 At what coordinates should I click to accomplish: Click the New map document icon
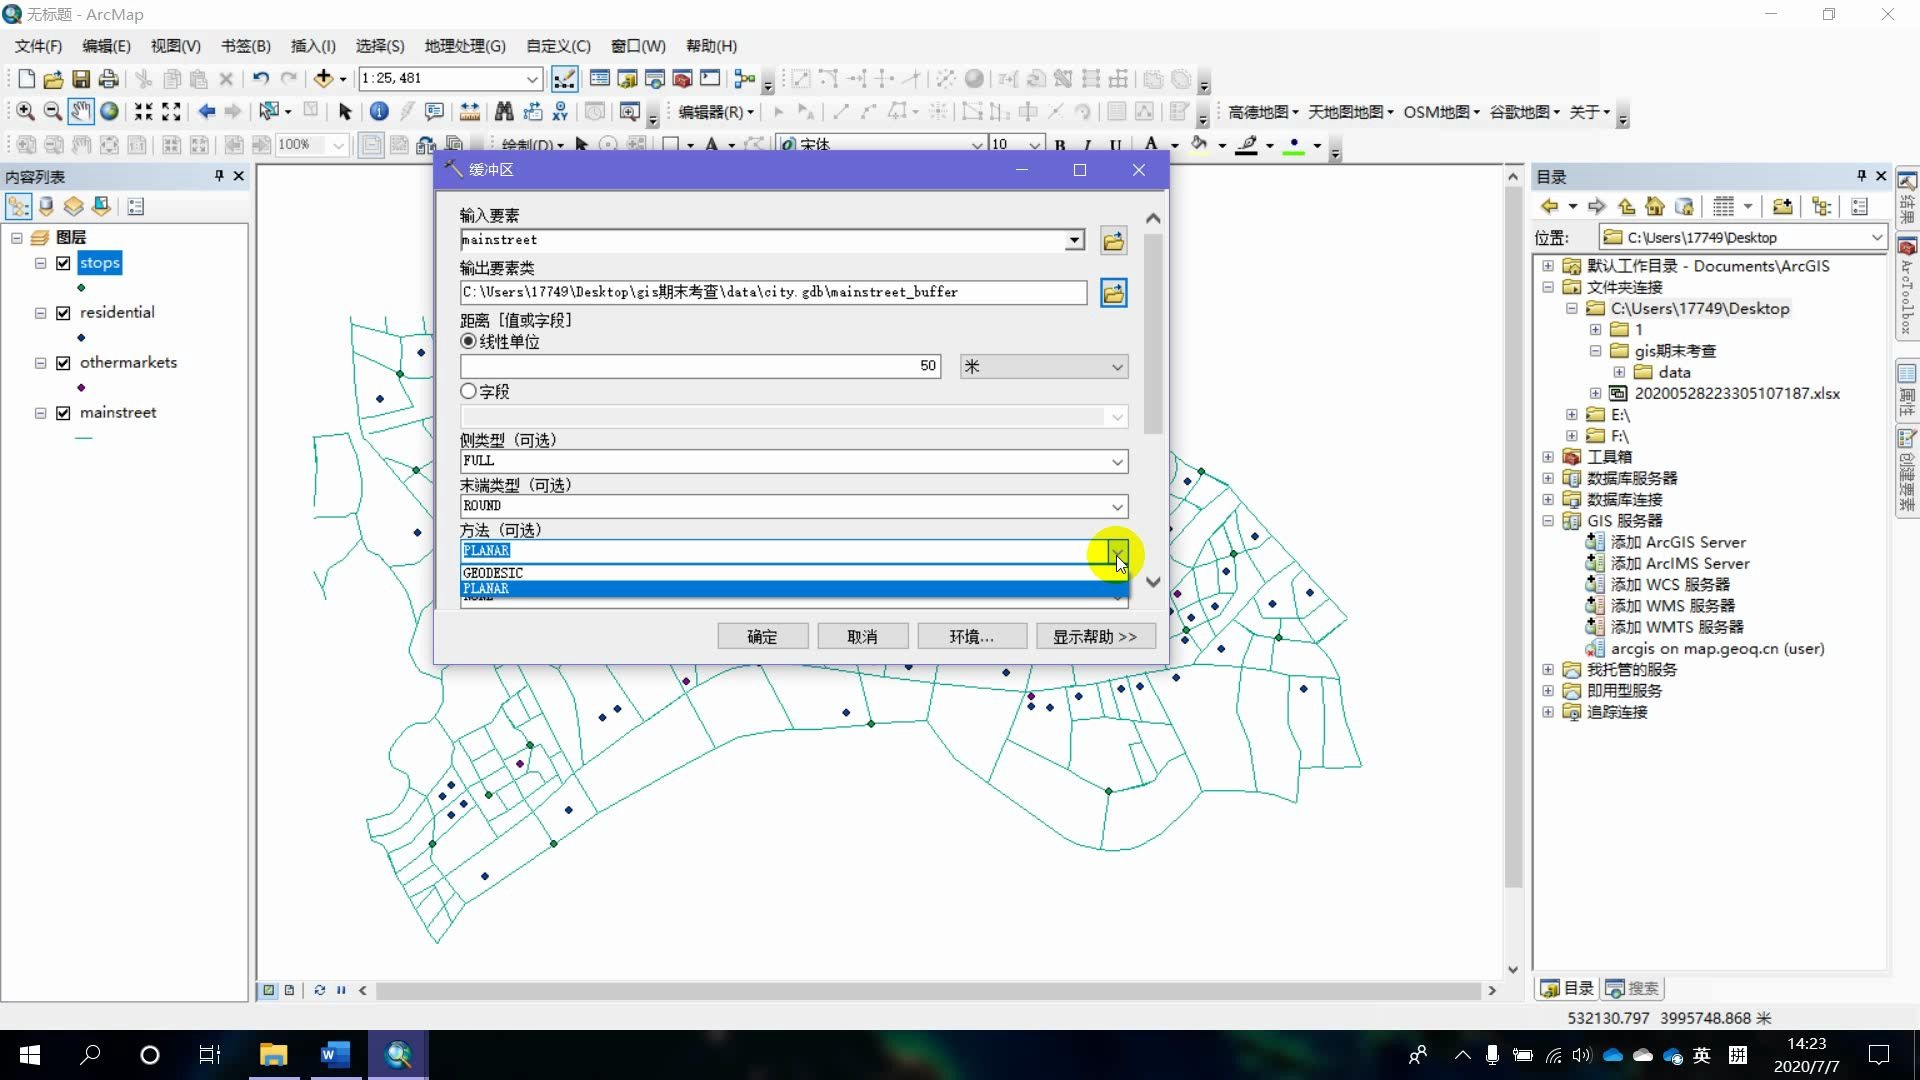pyautogui.click(x=27, y=79)
